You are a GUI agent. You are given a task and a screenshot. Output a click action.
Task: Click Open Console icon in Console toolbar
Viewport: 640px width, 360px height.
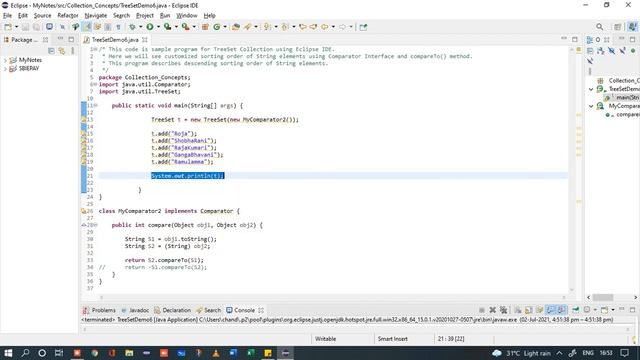coord(604,310)
